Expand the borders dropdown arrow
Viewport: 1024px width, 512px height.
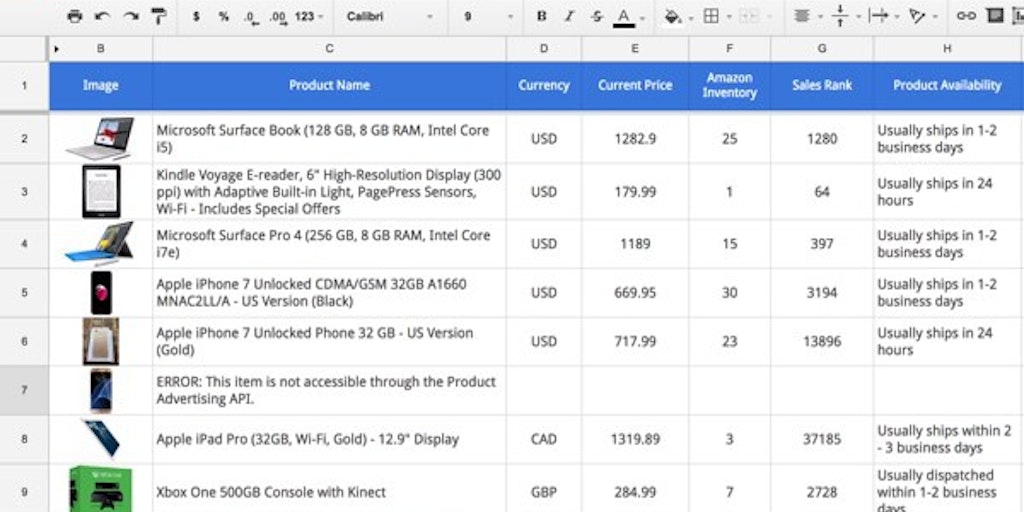pos(729,17)
